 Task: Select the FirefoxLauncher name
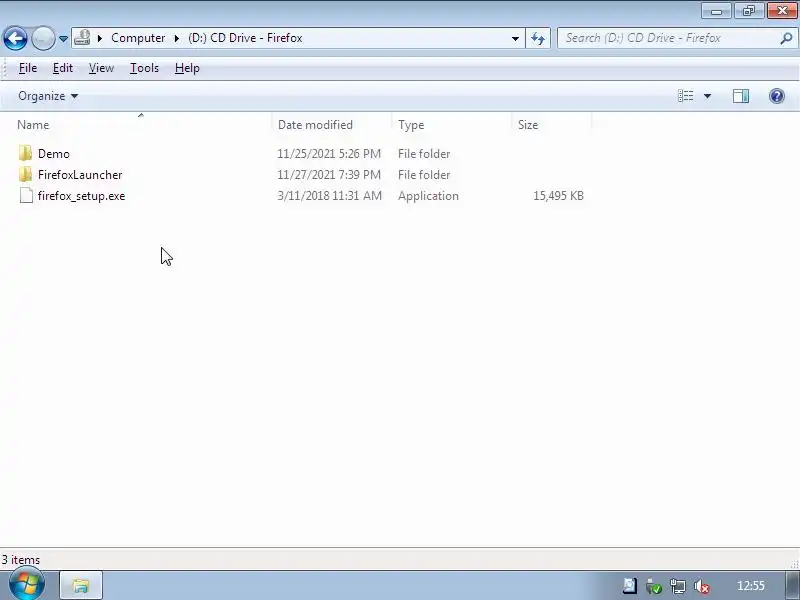[80, 174]
